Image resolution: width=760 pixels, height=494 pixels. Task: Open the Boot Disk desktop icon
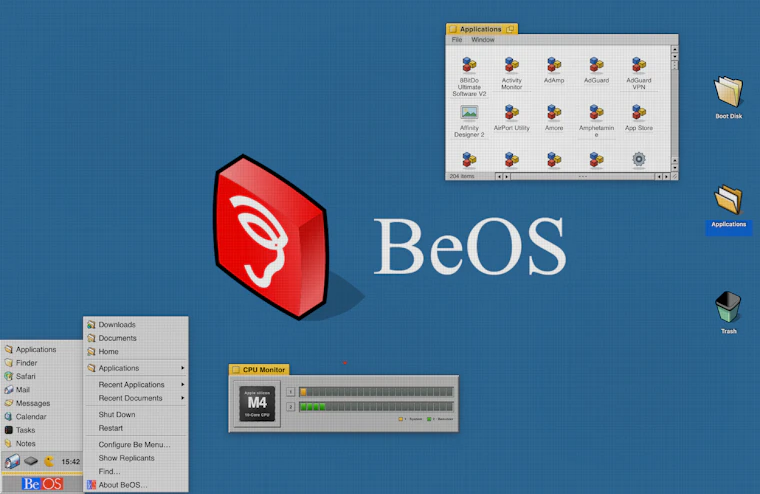pyautogui.click(x=728, y=92)
